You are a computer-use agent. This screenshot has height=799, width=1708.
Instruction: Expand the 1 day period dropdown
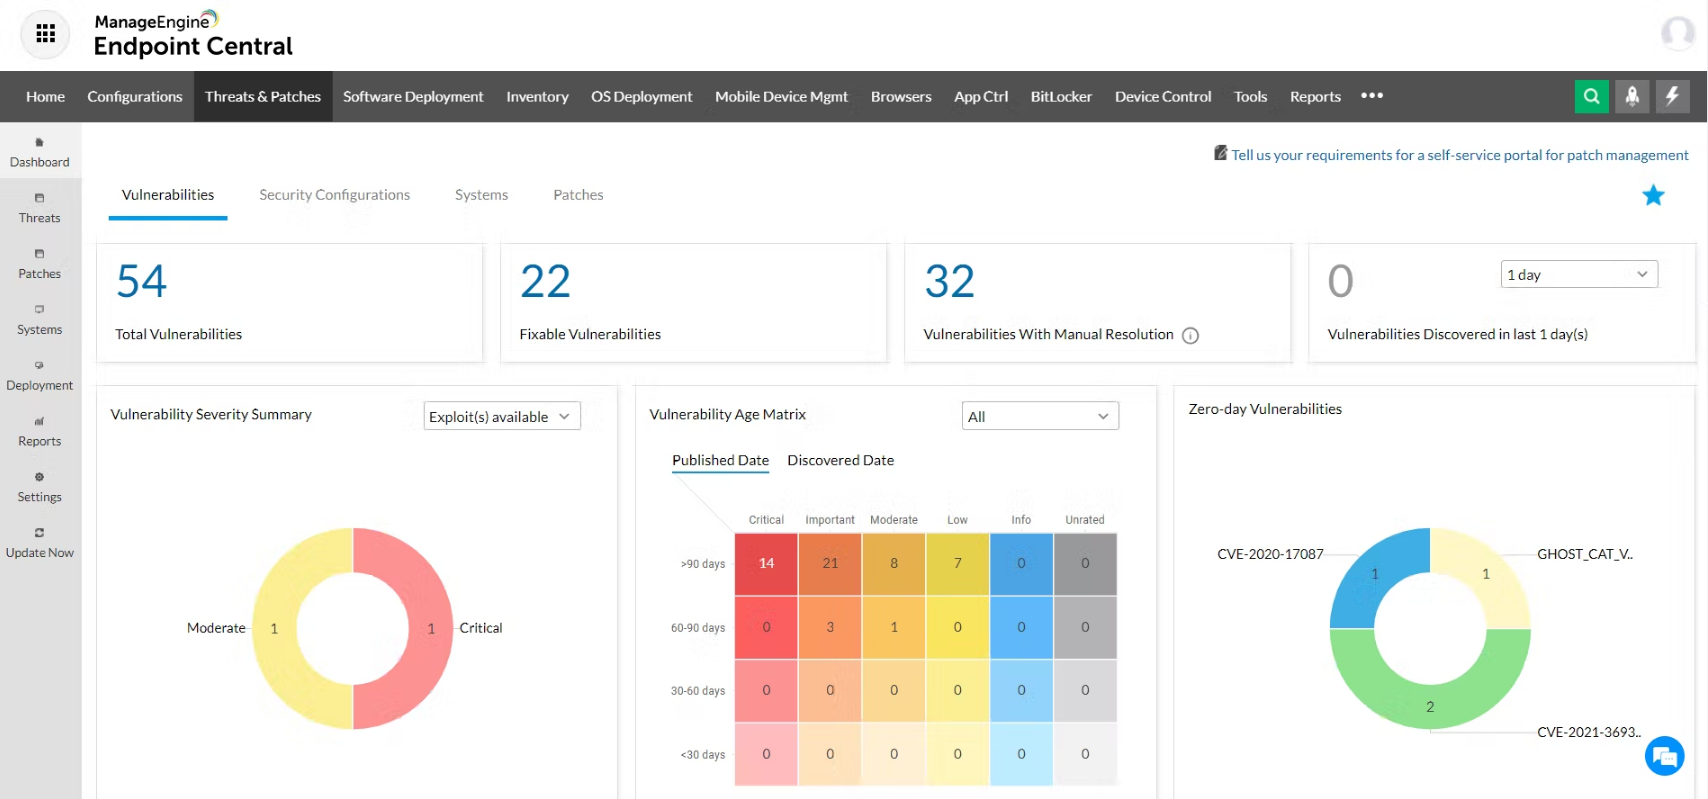tap(1579, 274)
